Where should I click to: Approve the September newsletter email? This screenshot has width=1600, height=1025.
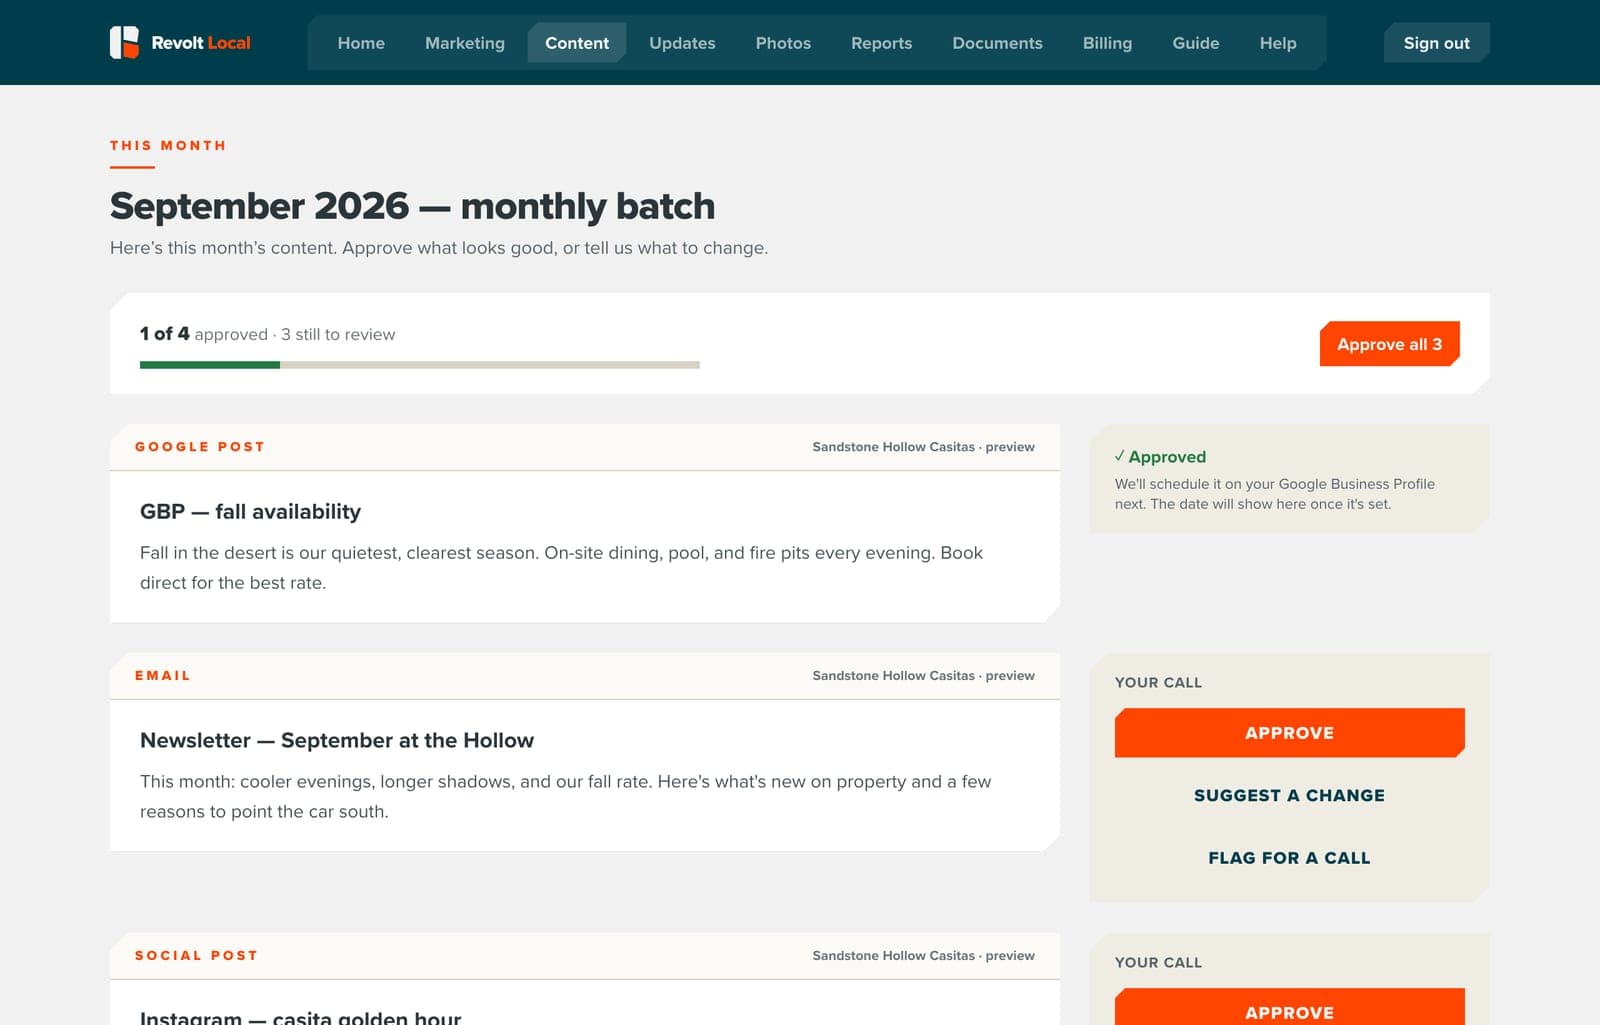coord(1289,733)
